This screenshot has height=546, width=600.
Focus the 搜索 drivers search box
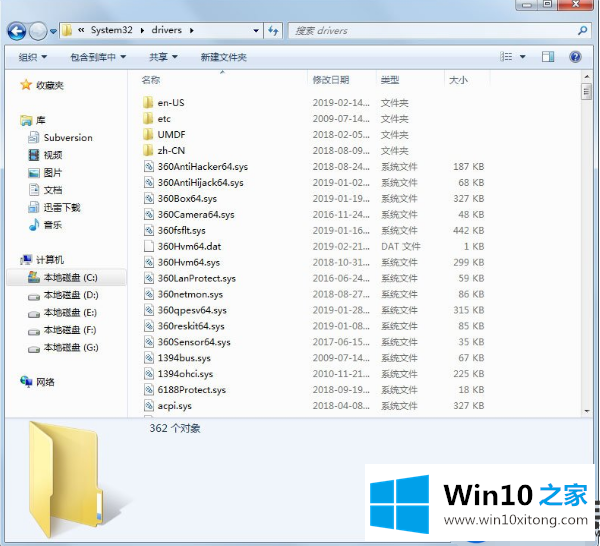pyautogui.click(x=439, y=31)
